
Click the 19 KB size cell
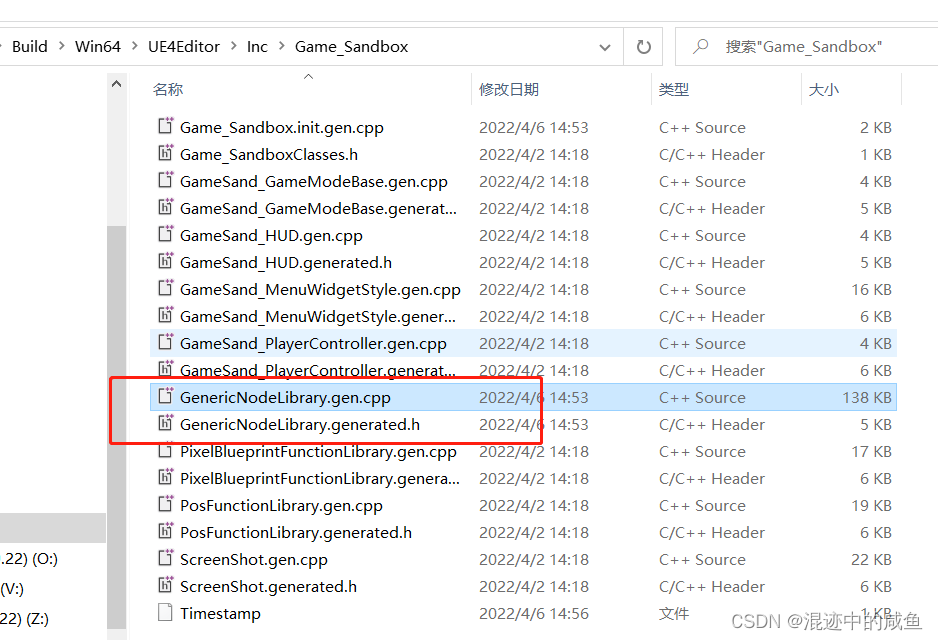tap(872, 505)
